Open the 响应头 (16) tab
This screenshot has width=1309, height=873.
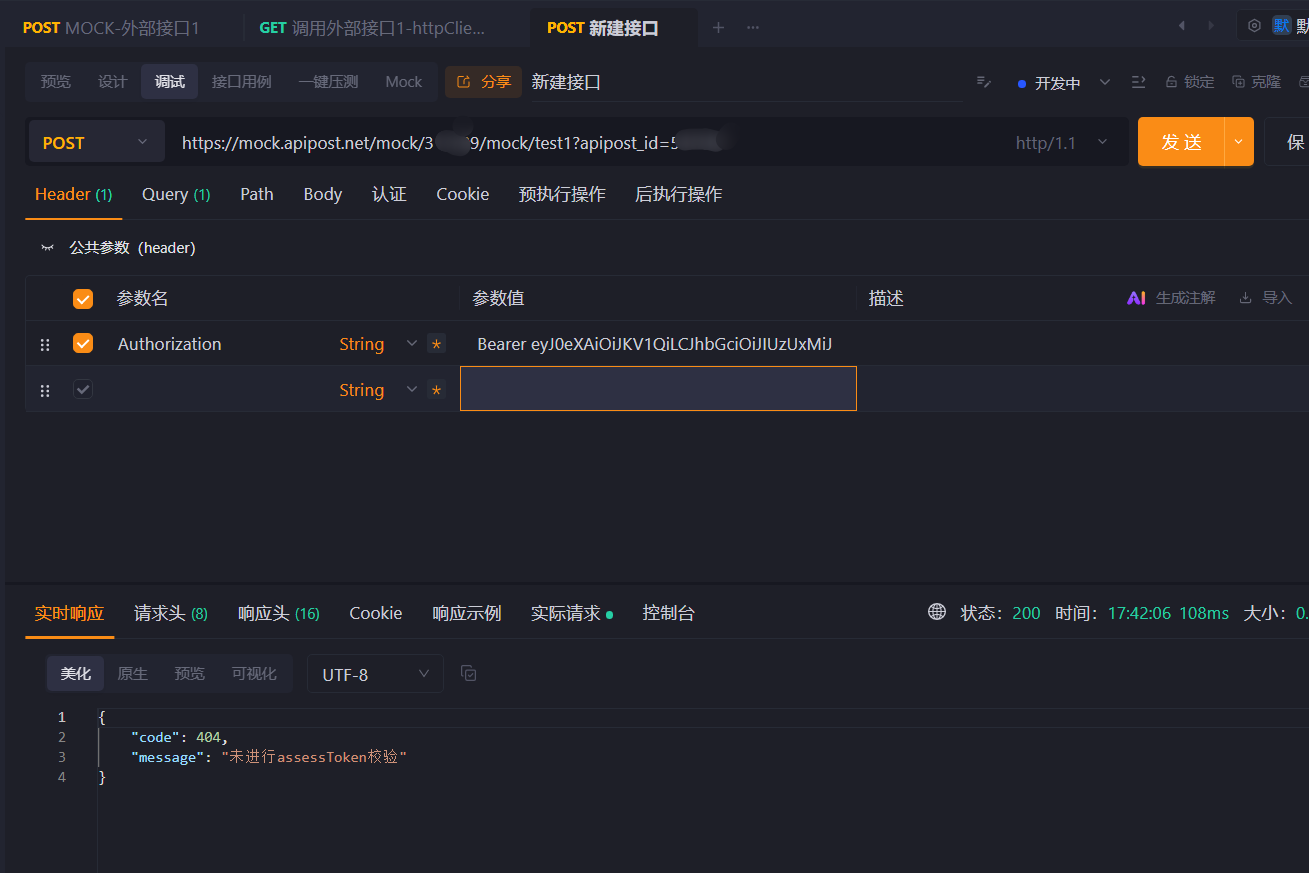coord(279,613)
